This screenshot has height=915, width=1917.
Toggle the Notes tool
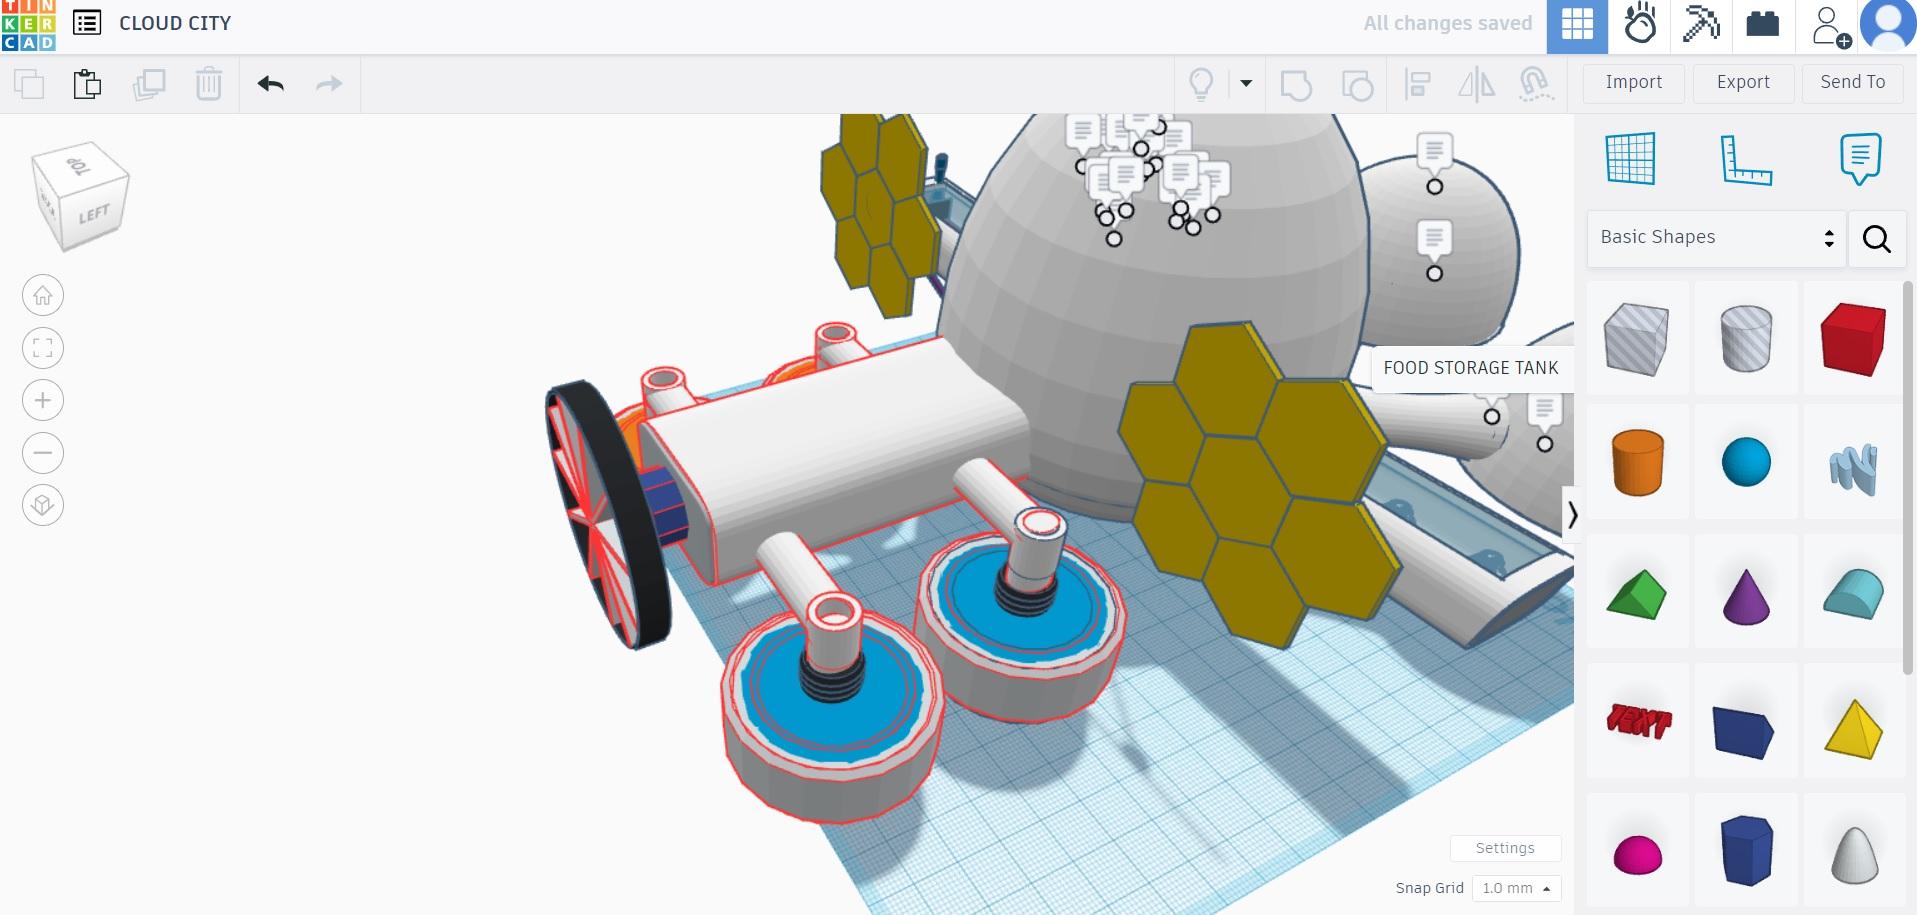(1860, 158)
